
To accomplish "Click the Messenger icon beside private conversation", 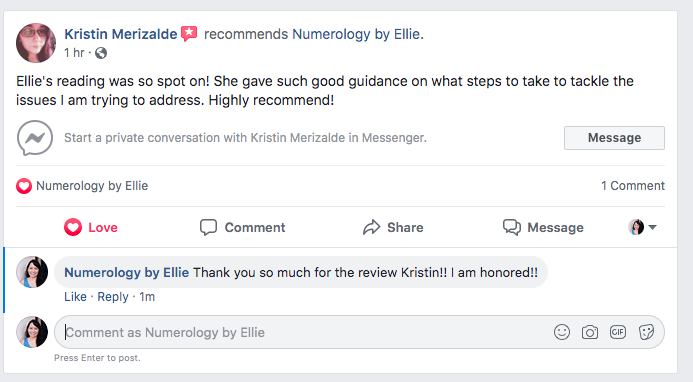I will 35,138.
